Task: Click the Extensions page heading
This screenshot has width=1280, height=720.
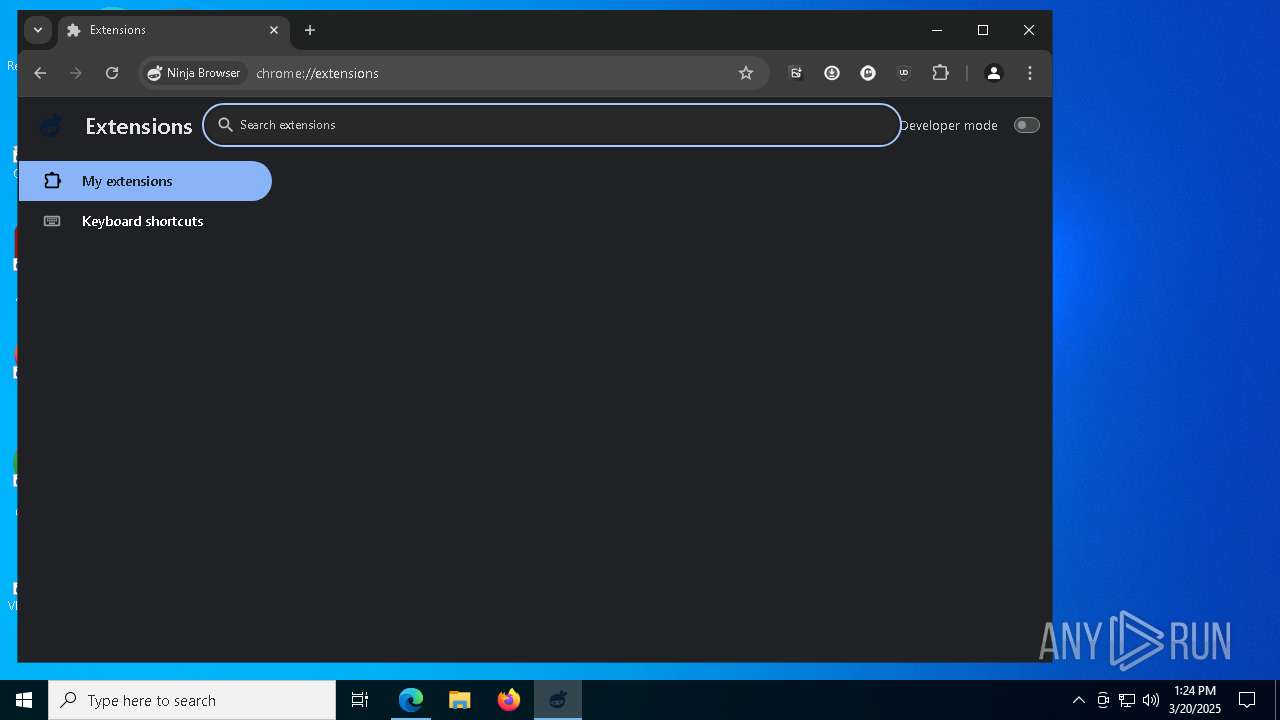Action: [x=139, y=126]
